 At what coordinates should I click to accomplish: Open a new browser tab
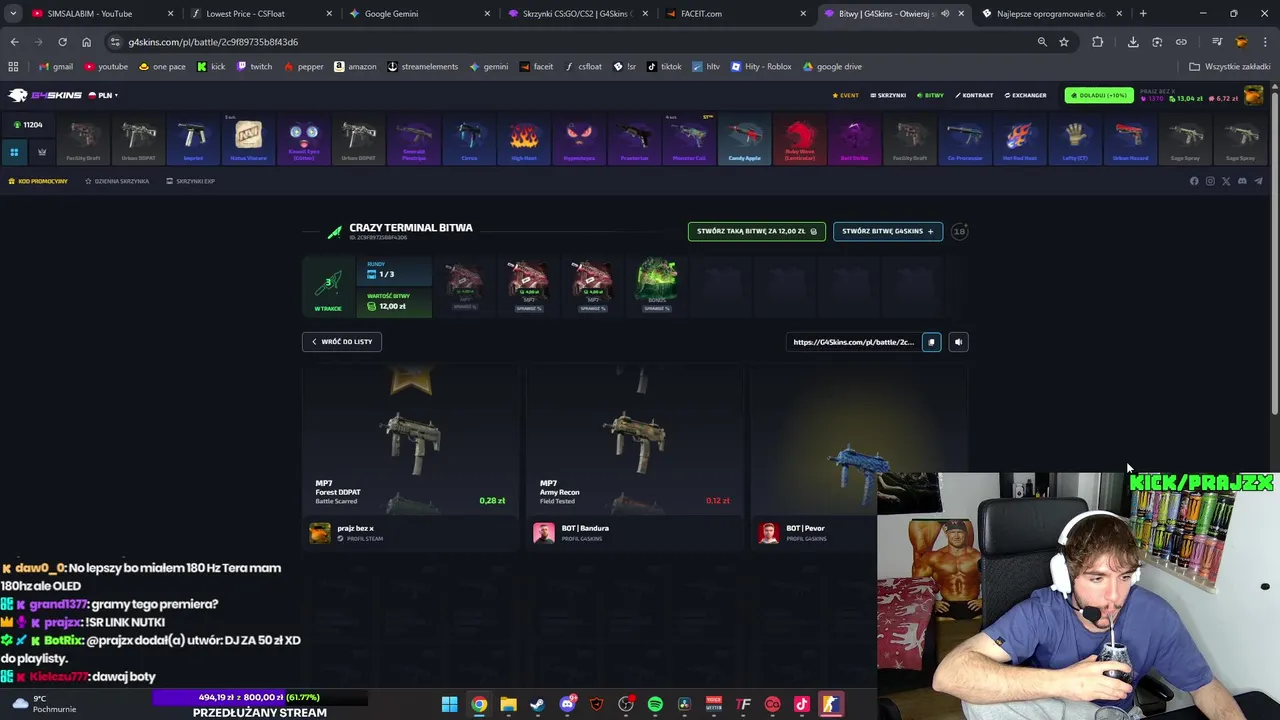pyautogui.click(x=1143, y=14)
